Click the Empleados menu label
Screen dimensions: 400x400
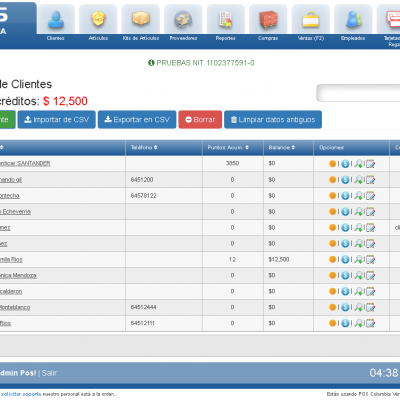pyautogui.click(x=353, y=38)
